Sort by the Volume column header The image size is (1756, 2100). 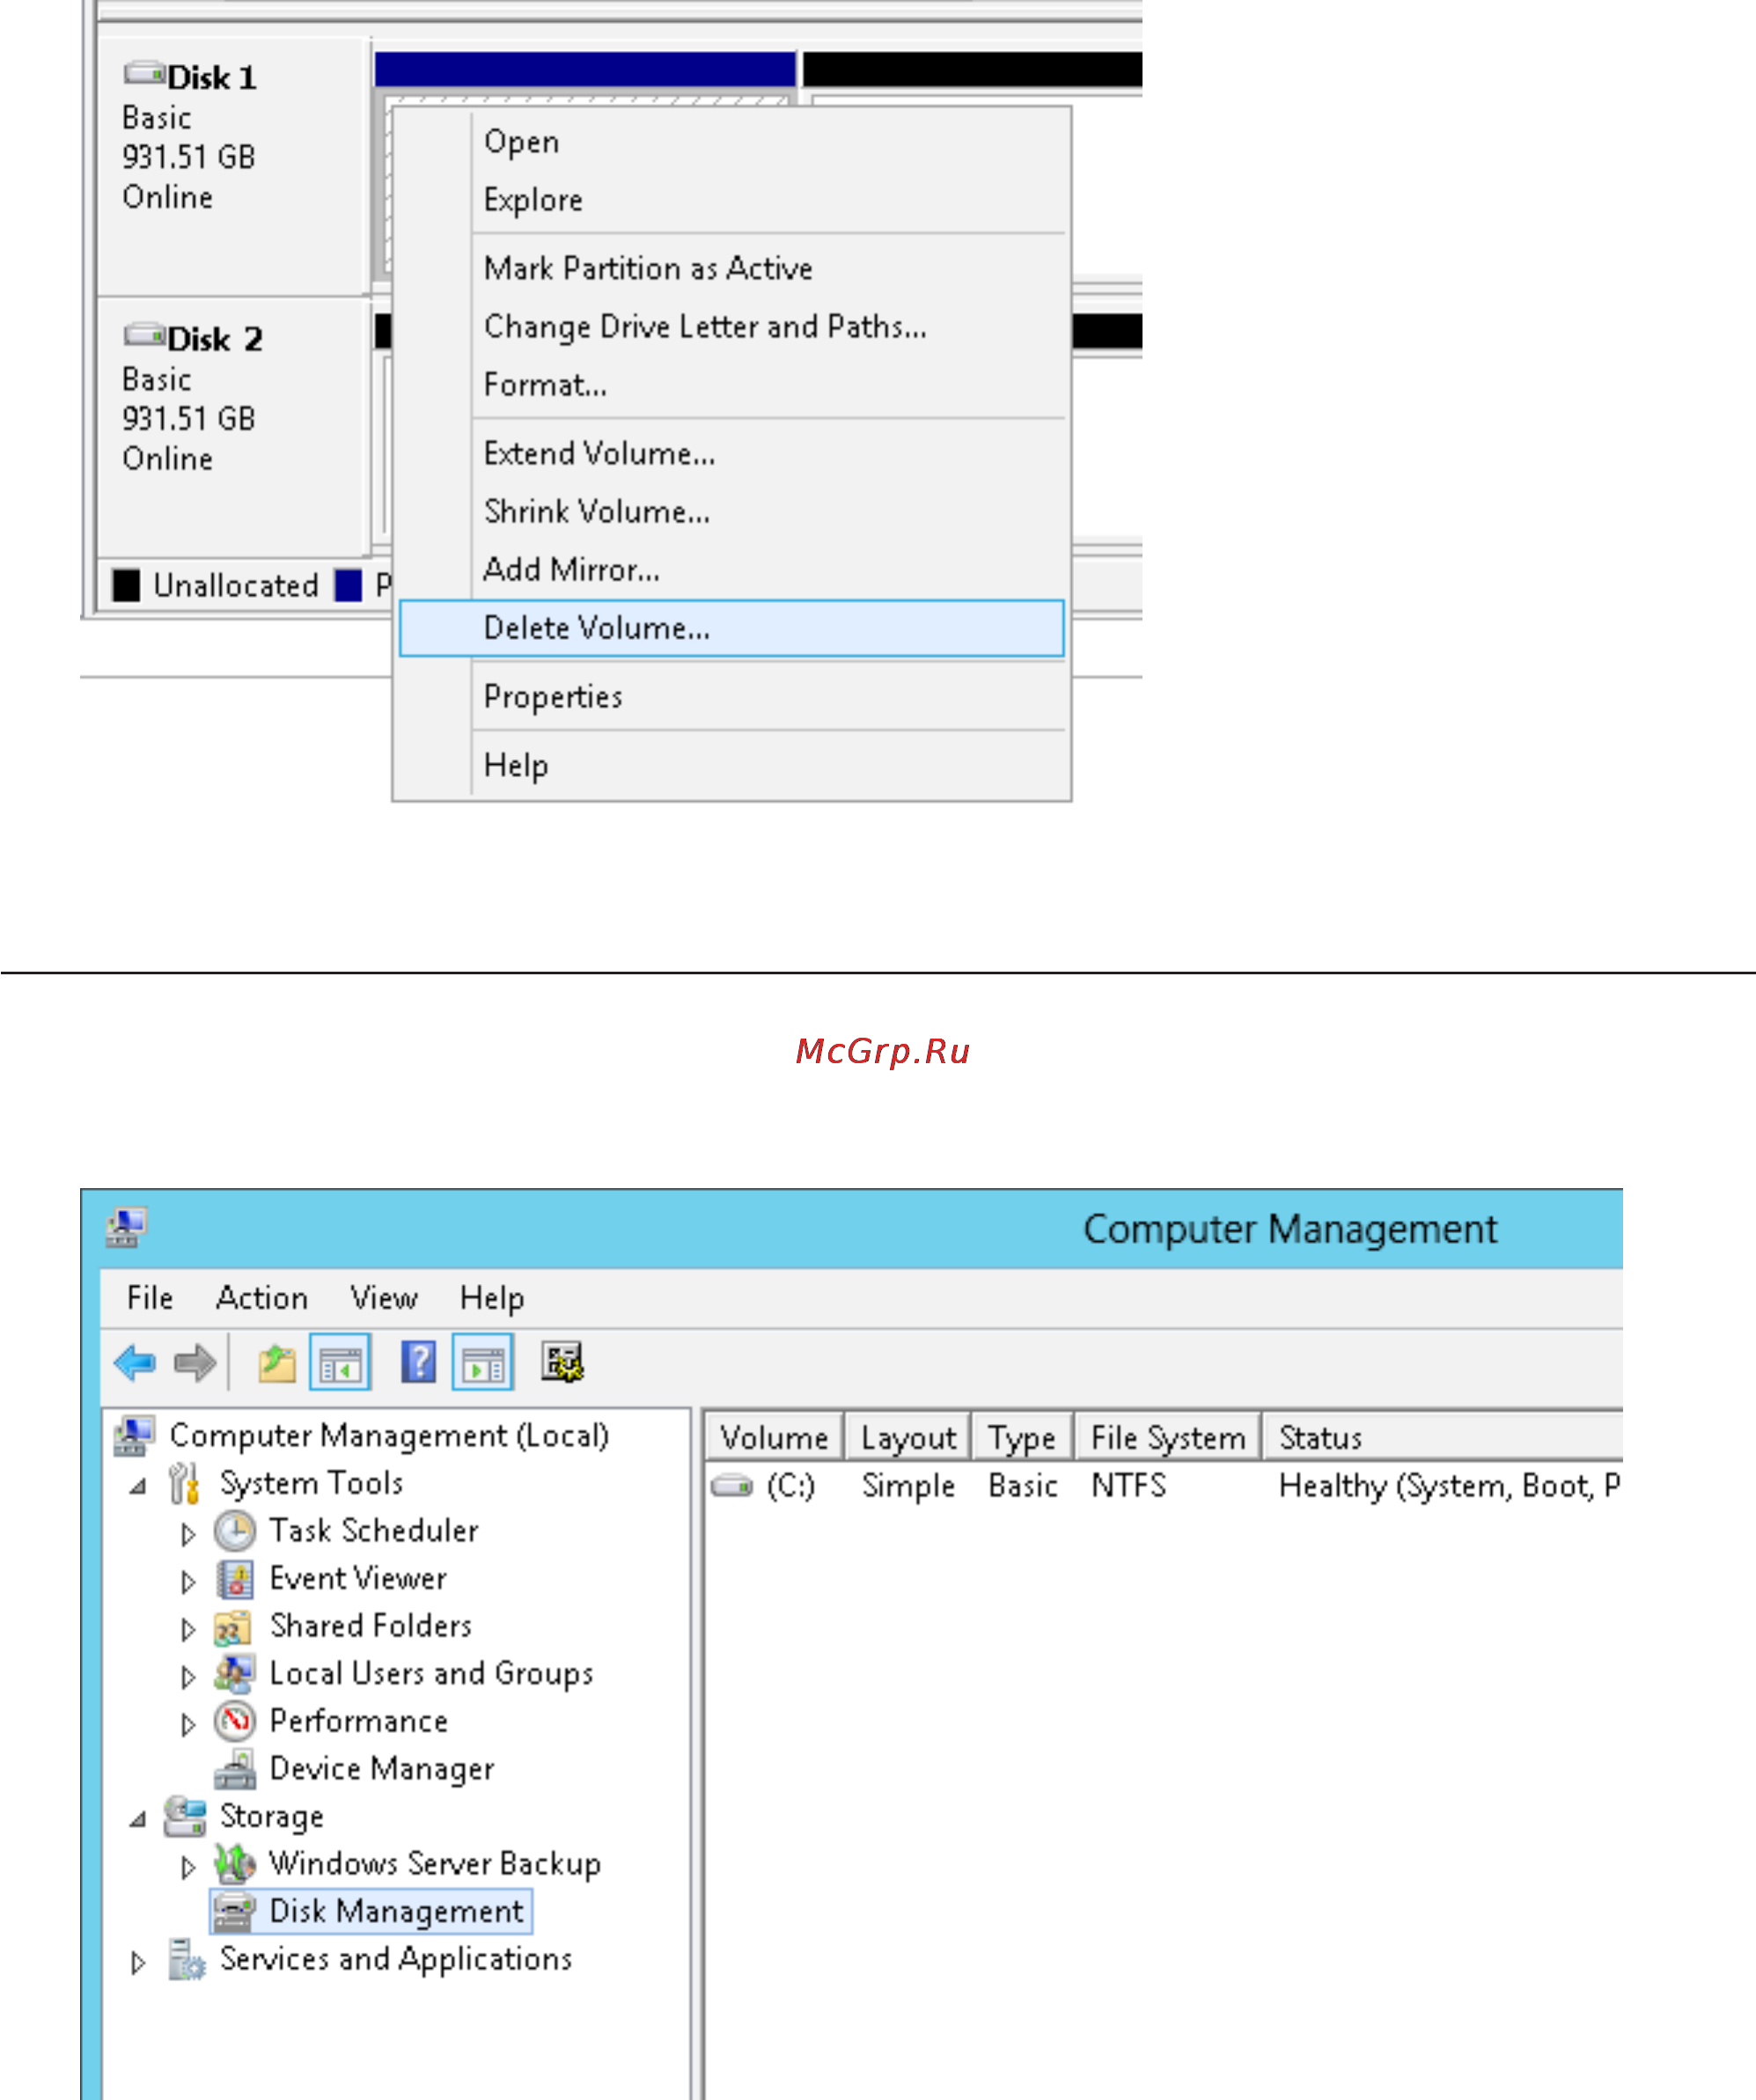tap(775, 1437)
